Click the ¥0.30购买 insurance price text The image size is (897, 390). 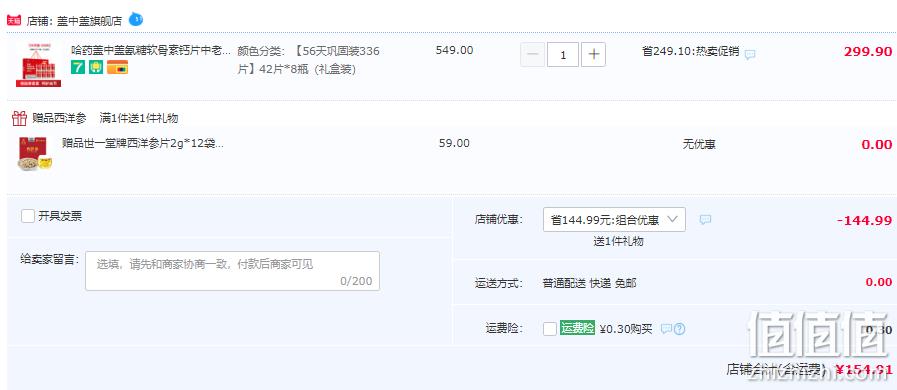[626, 329]
